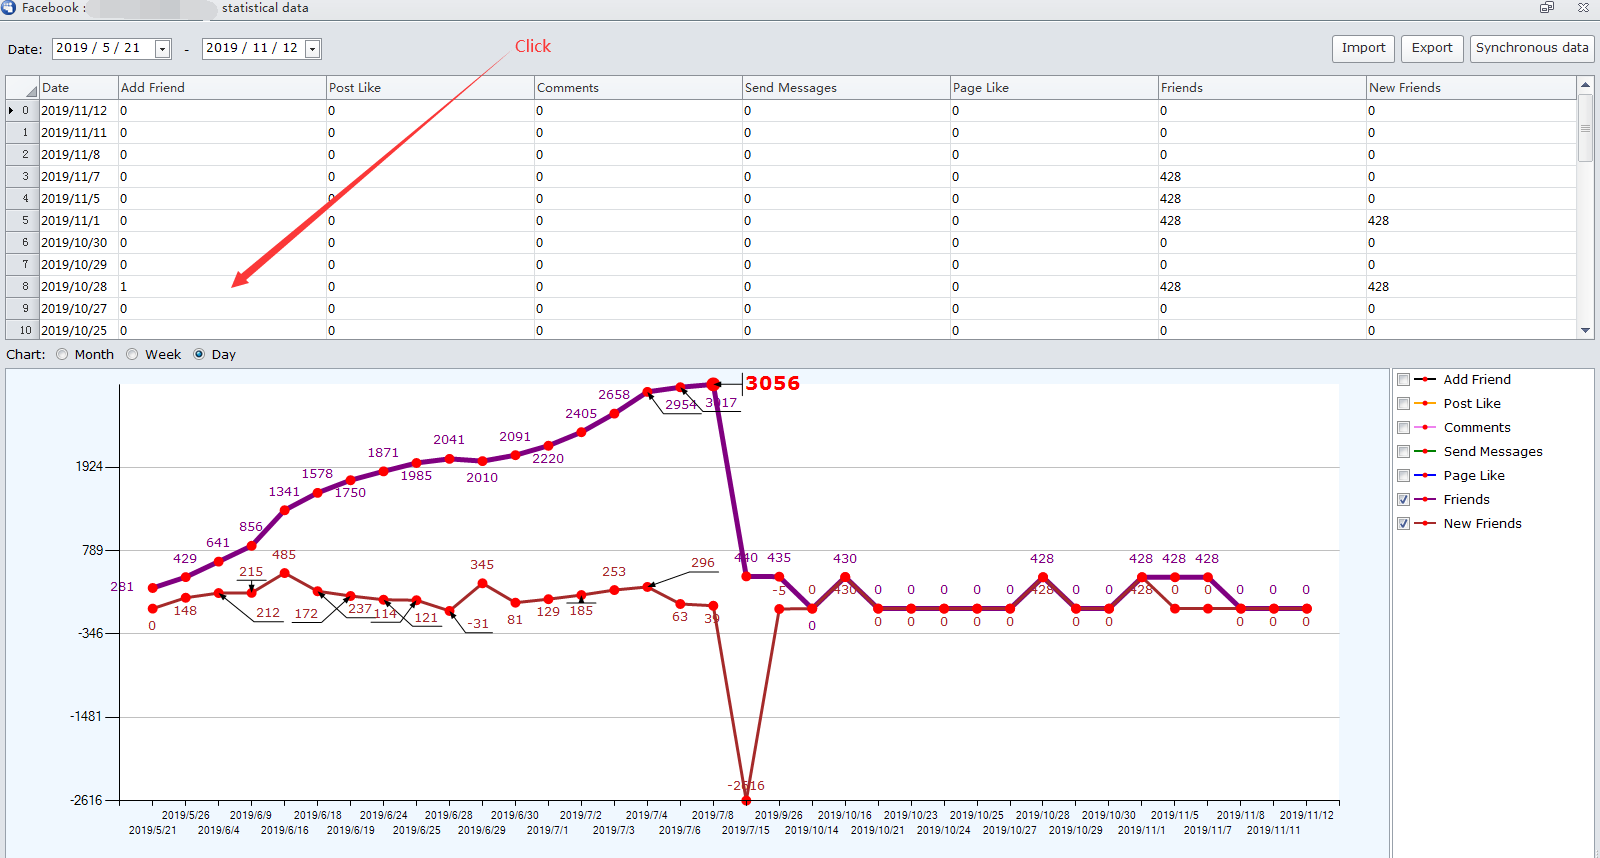Click the Import button
1600x858 pixels.
(x=1363, y=48)
